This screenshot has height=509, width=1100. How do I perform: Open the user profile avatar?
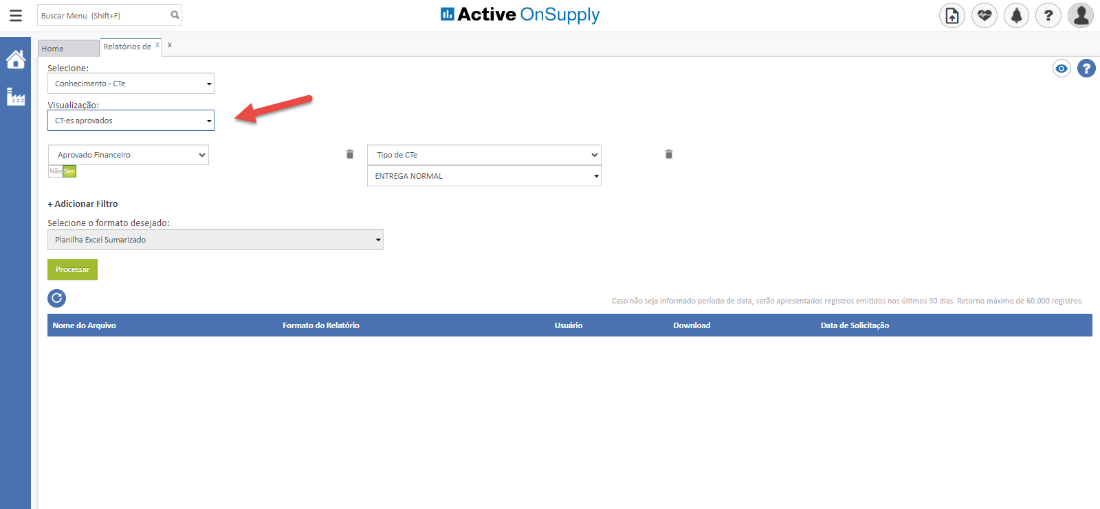[1080, 15]
